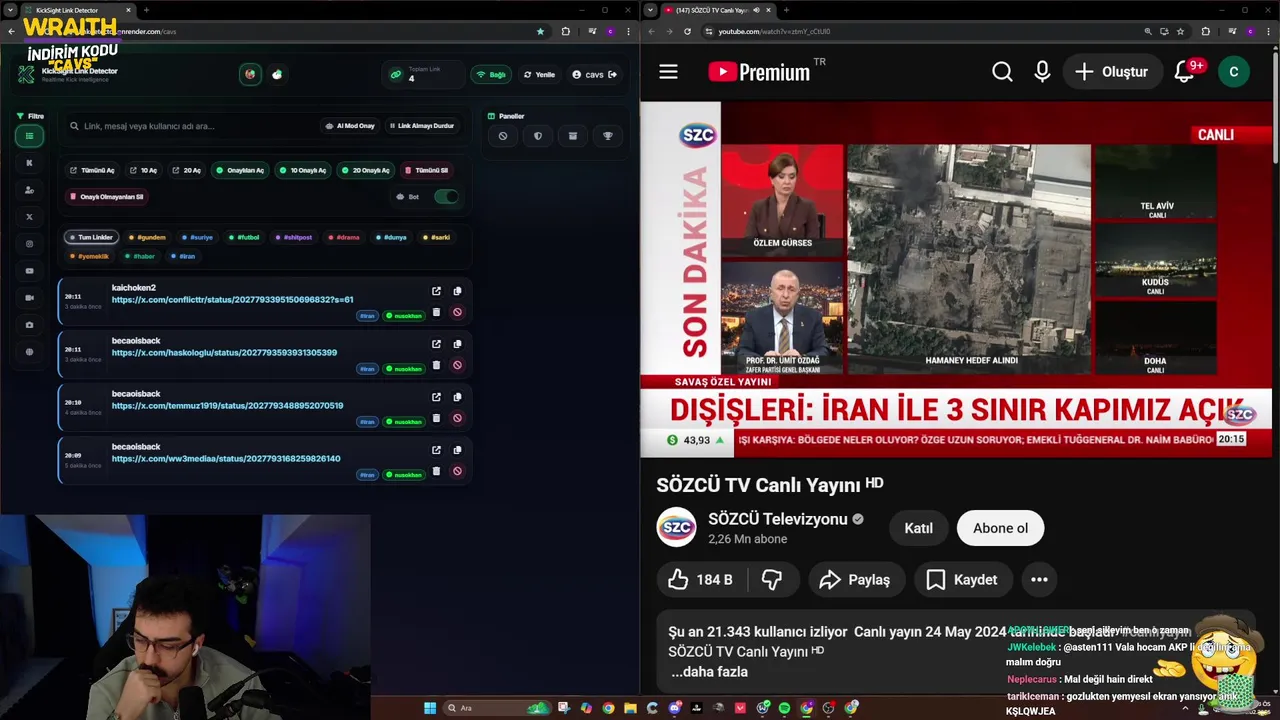Open tab search dropdown in YouTube Chrome window
Viewport: 1280px width, 720px height.
(x=651, y=10)
